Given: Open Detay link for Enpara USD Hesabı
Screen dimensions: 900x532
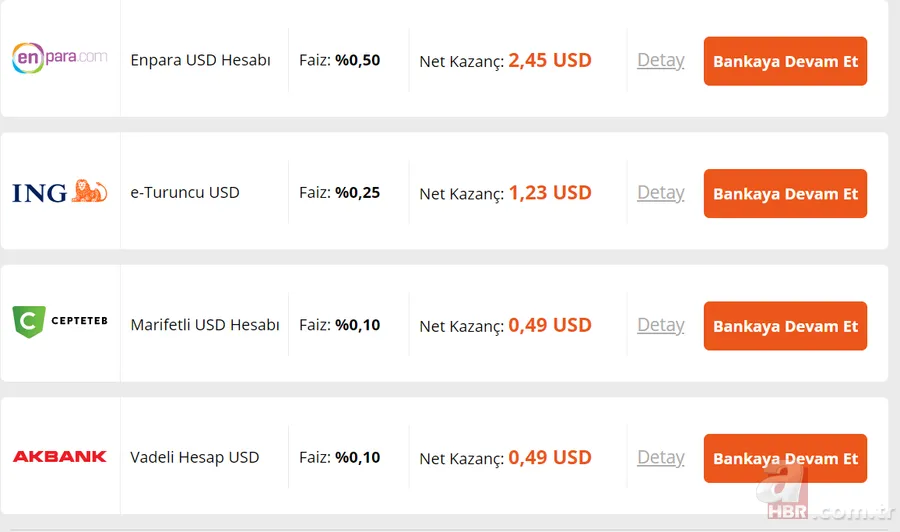Looking at the screenshot, I should (x=660, y=60).
